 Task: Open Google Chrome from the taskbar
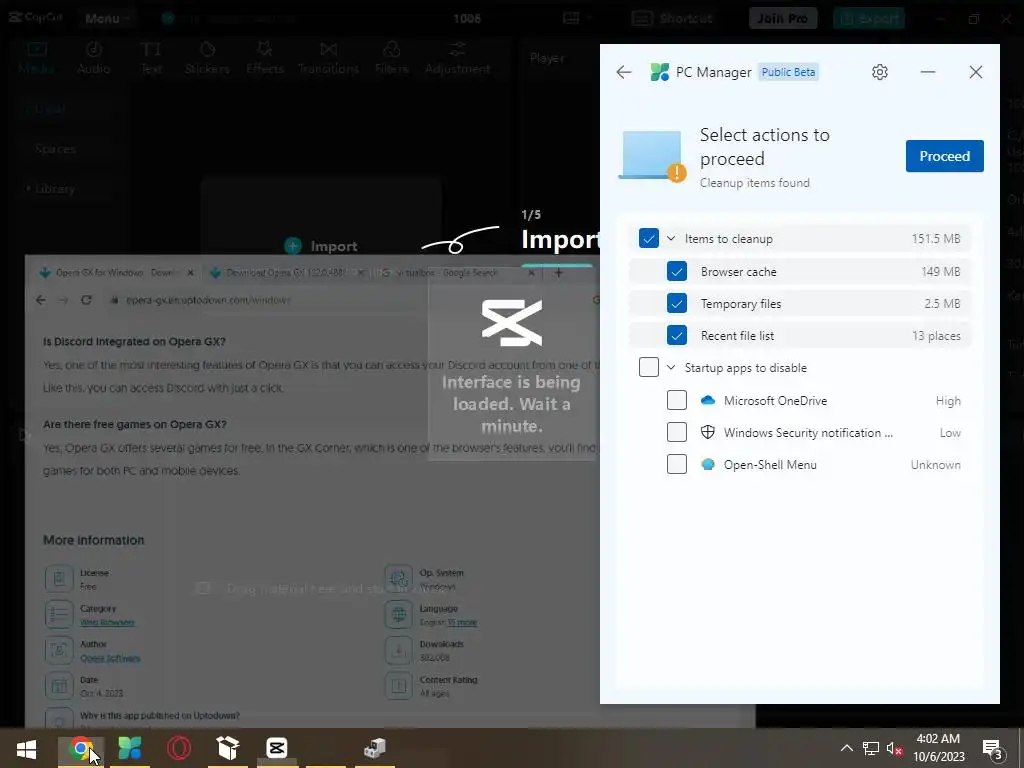click(80, 748)
